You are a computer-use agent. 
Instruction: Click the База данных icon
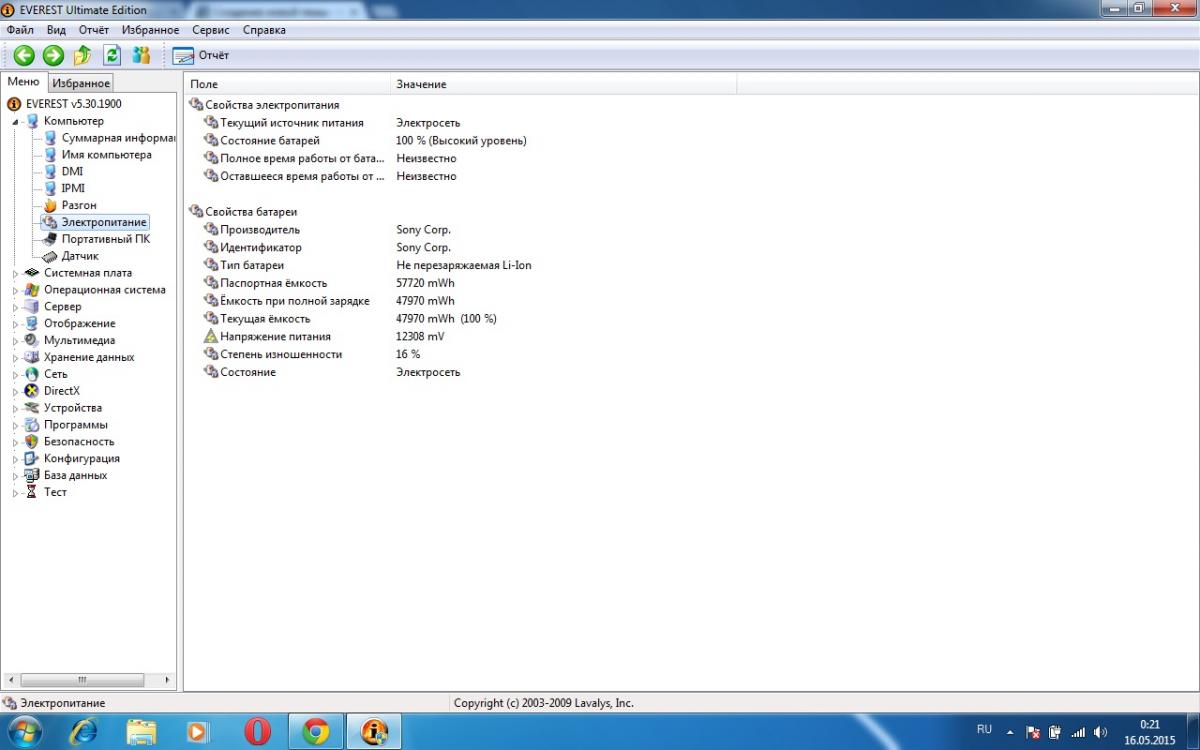coord(32,475)
